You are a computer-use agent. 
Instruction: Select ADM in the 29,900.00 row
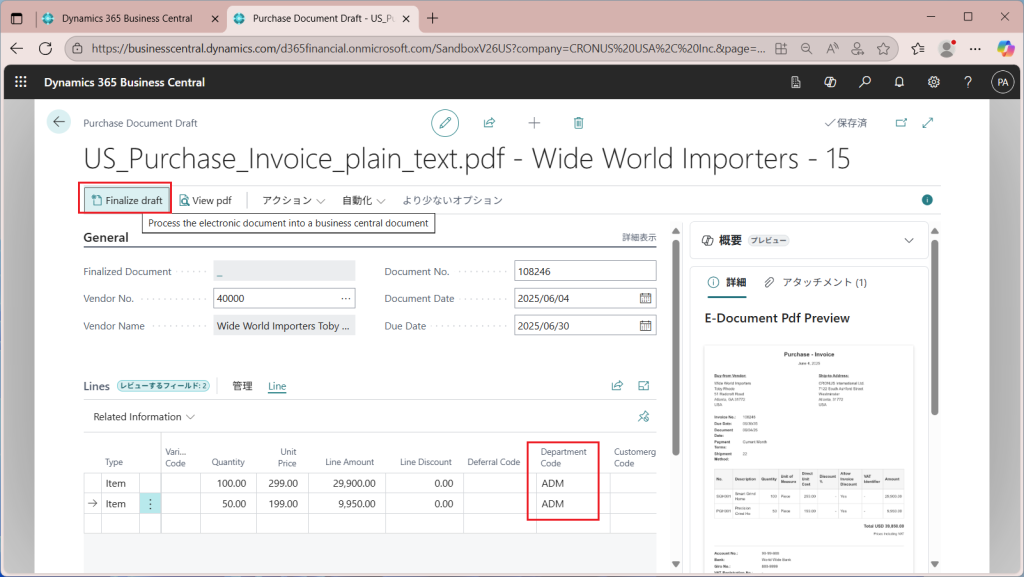[x=573, y=483]
